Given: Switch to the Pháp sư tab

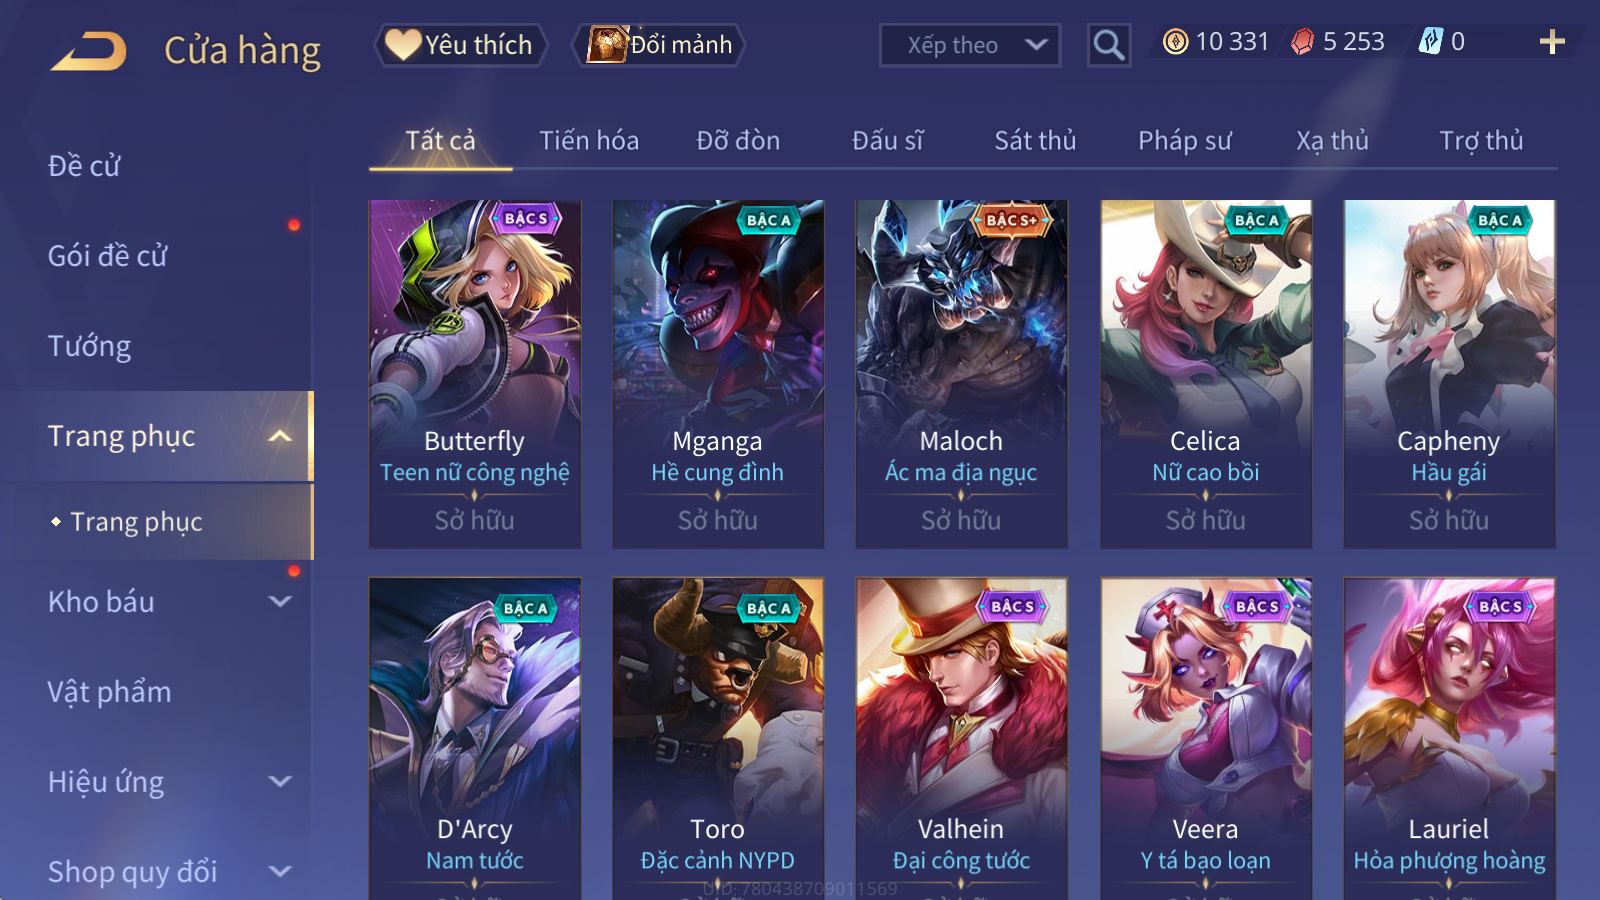Looking at the screenshot, I should pos(1185,141).
